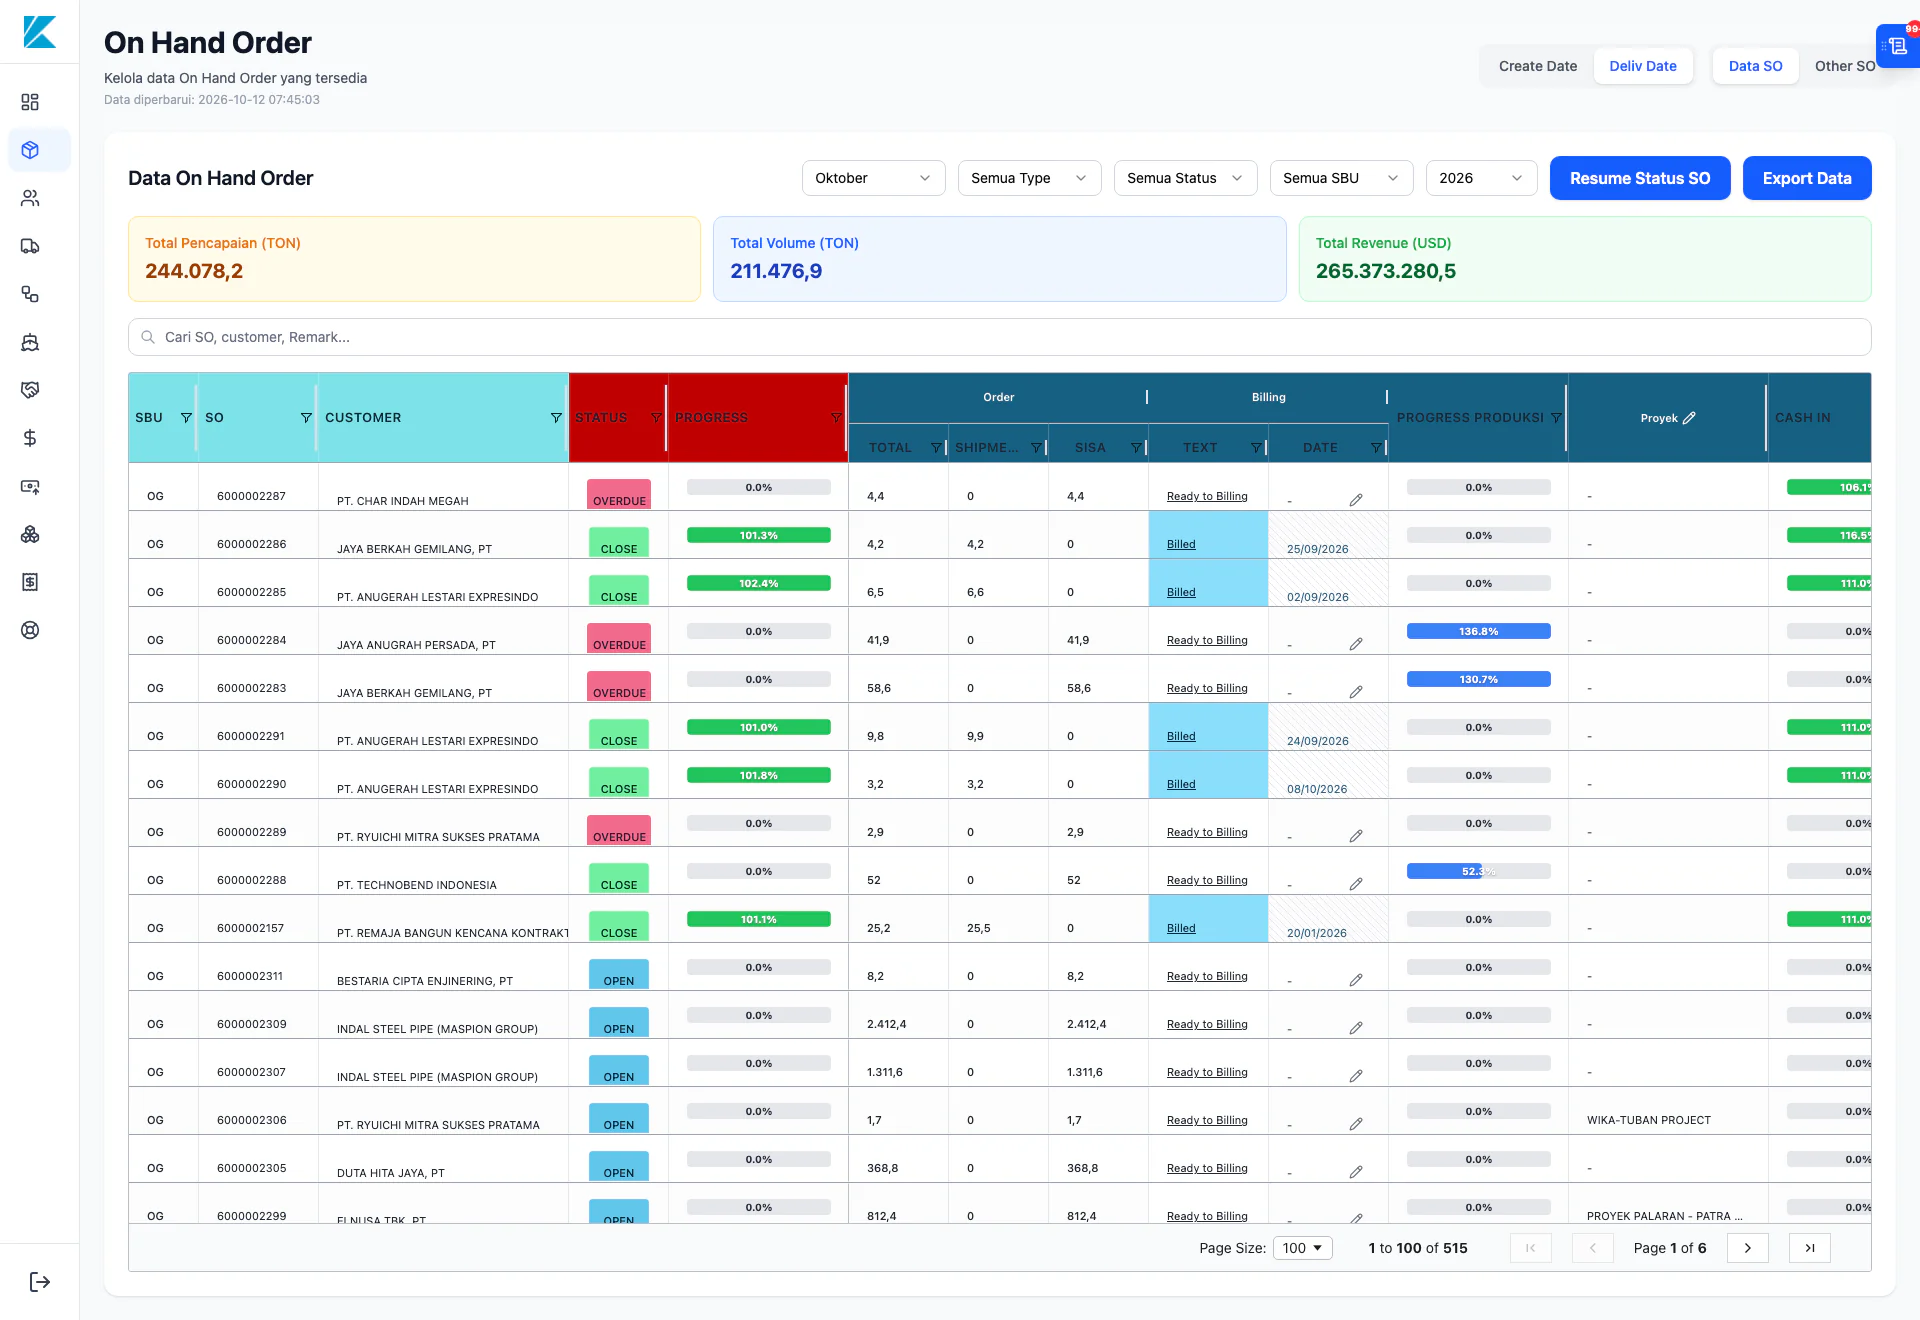Click the Resume Status SO button
This screenshot has width=1920, height=1320.
coord(1640,178)
